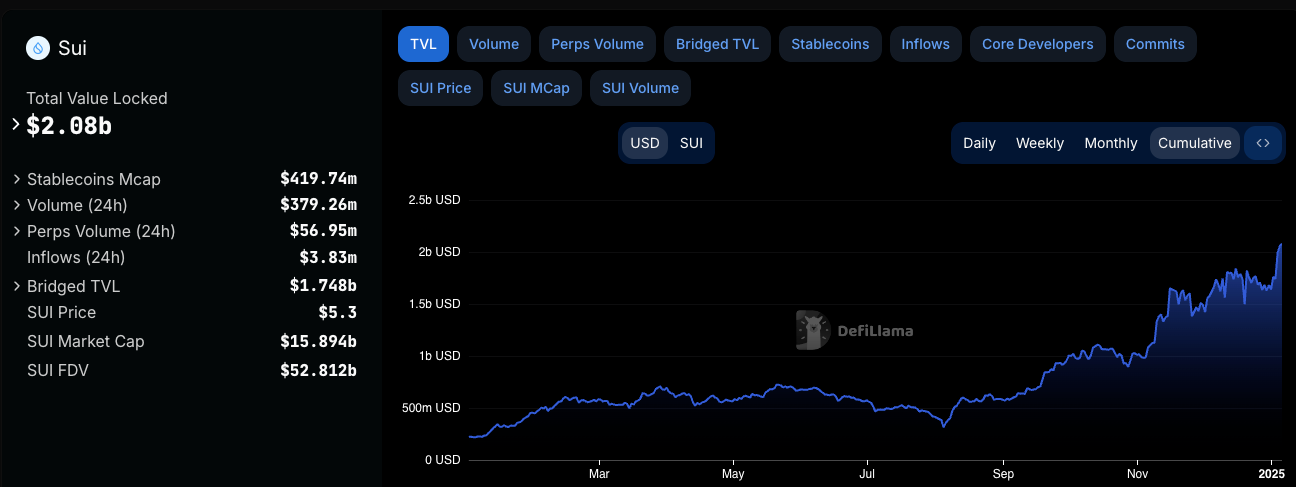
Task: Toggle the SUI Price series
Action: click(x=440, y=88)
